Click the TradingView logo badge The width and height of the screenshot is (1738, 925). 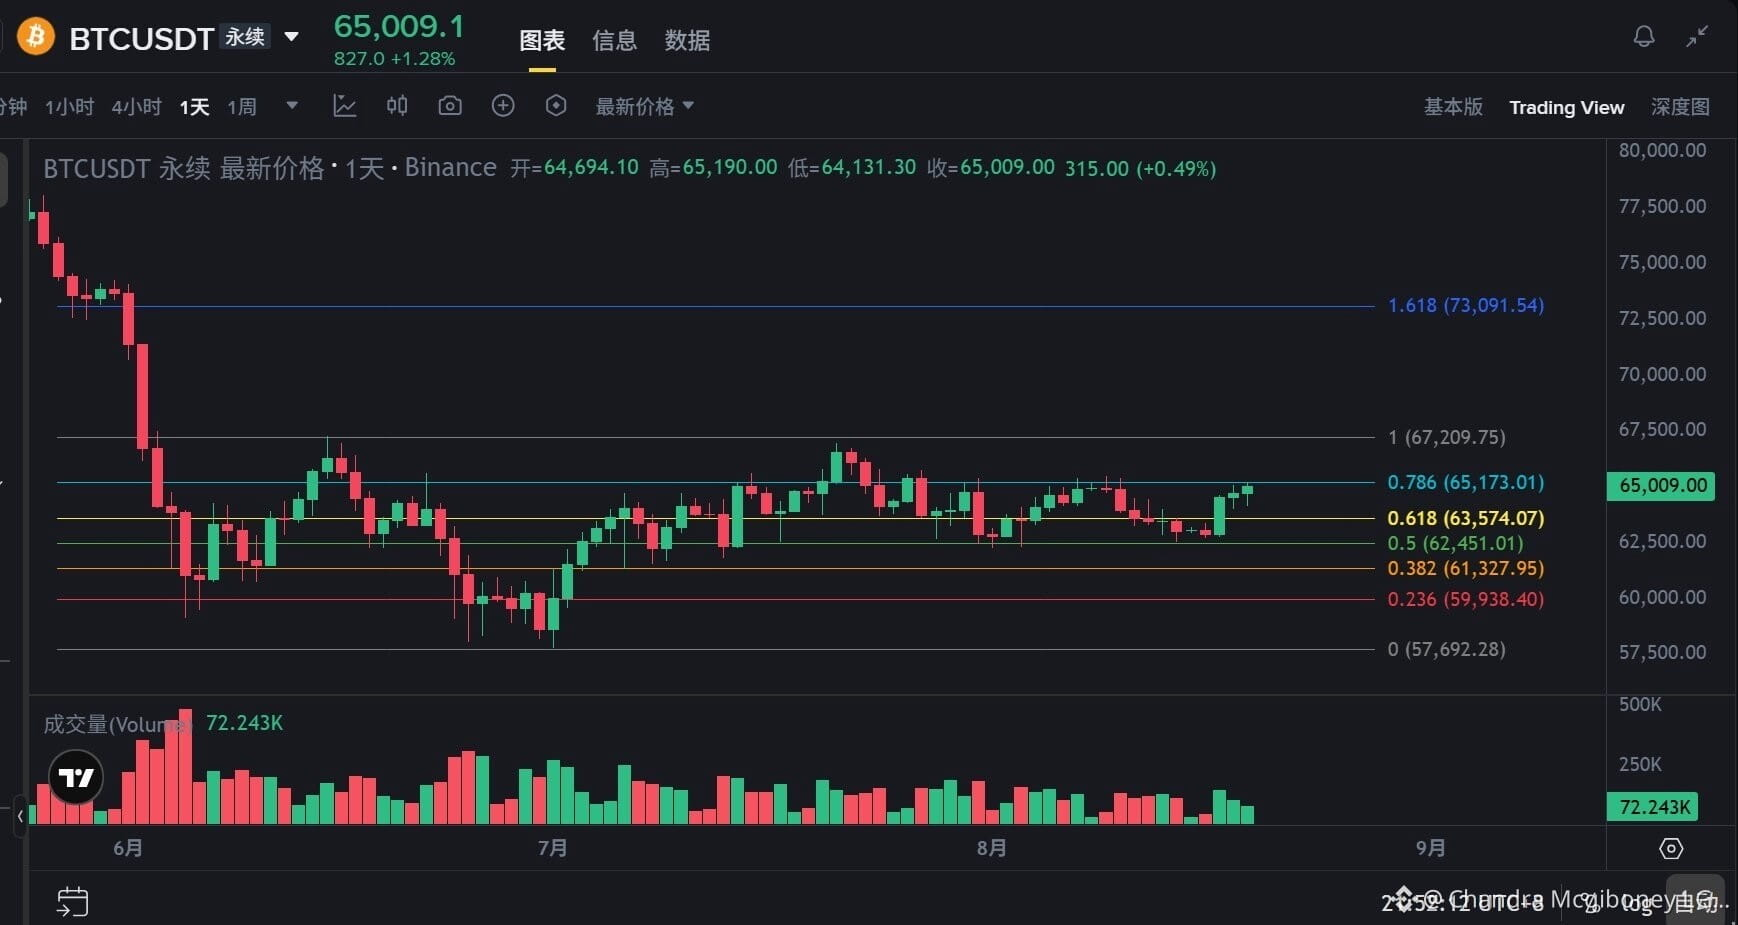(76, 777)
